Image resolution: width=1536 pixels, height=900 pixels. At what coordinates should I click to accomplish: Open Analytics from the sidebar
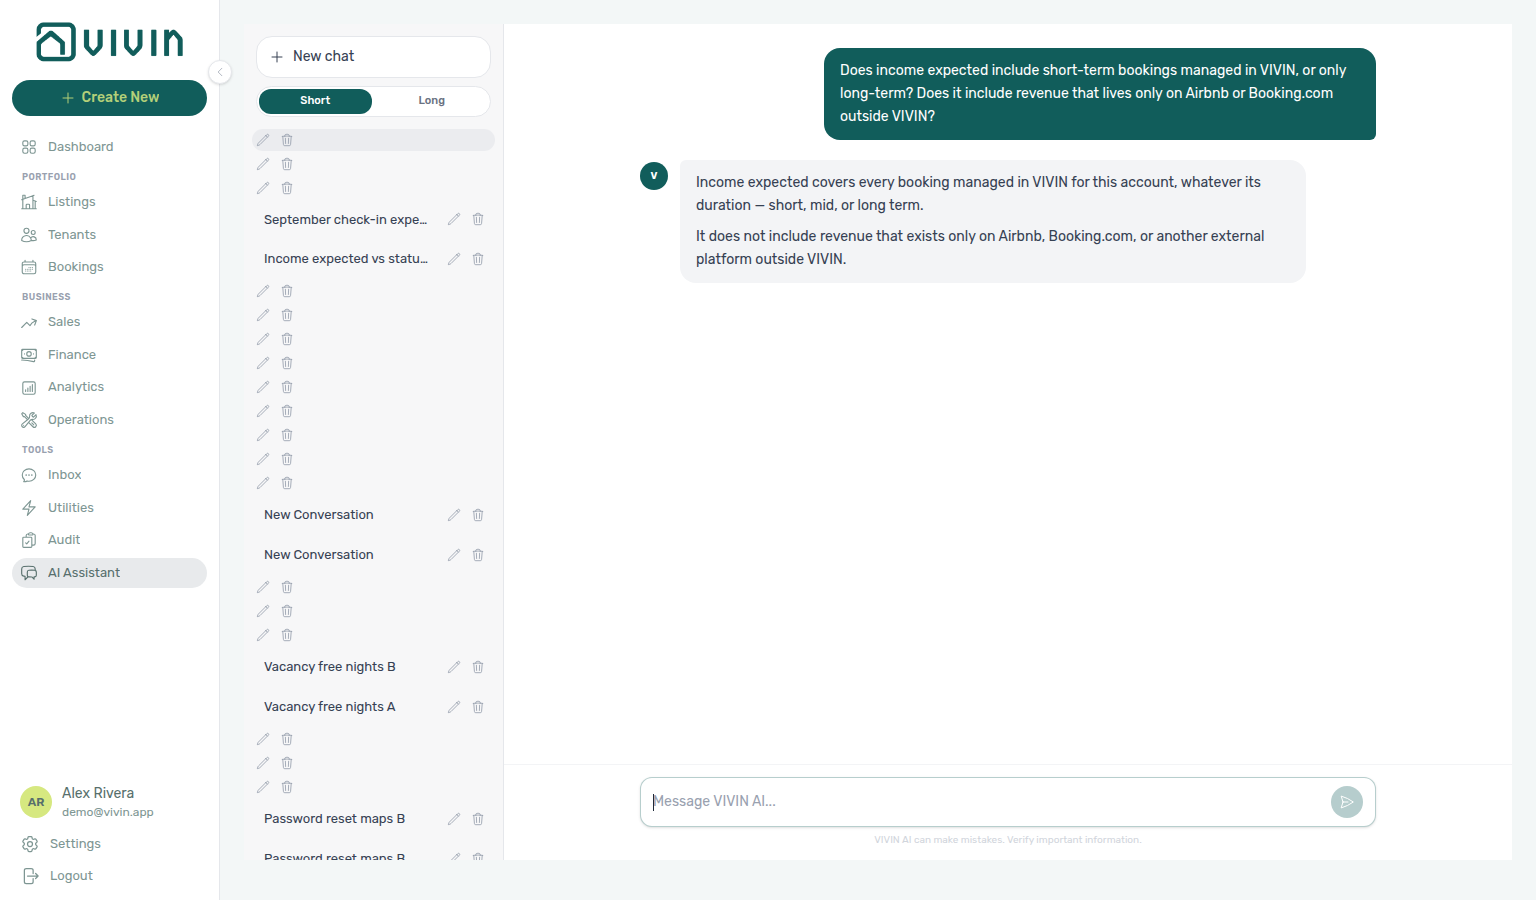[109, 387]
